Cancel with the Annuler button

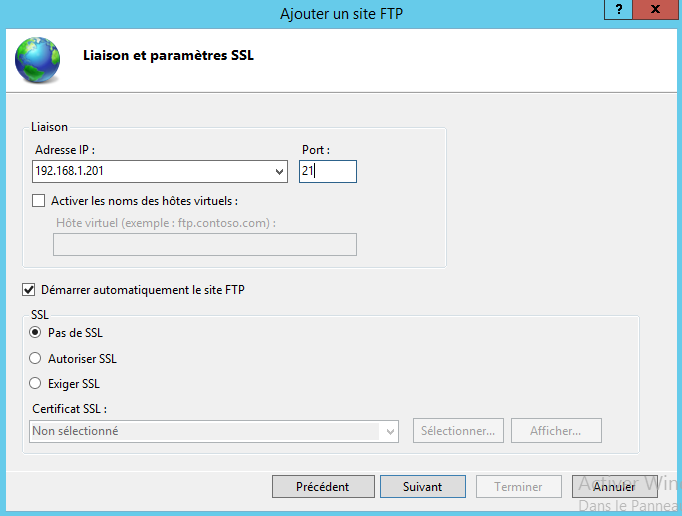tap(614, 487)
